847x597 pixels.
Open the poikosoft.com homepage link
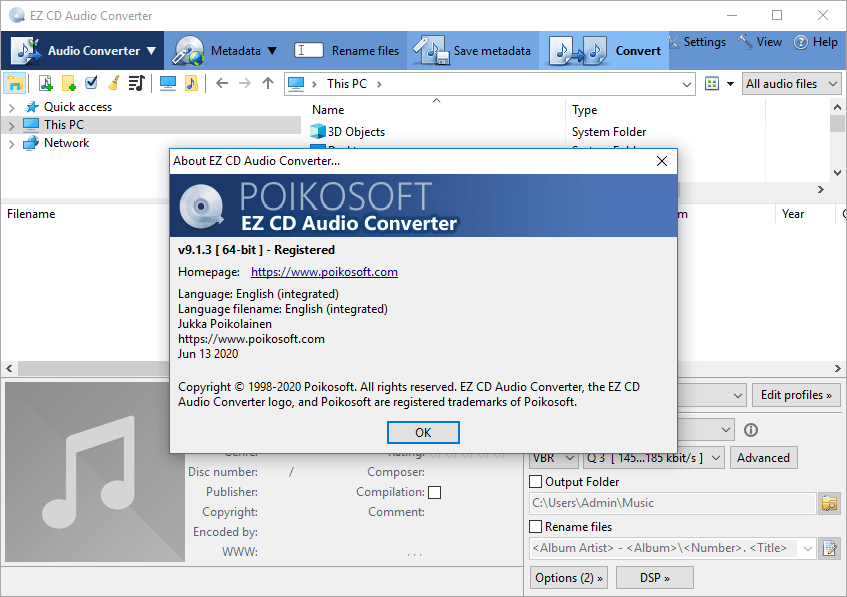pyautogui.click(x=324, y=272)
